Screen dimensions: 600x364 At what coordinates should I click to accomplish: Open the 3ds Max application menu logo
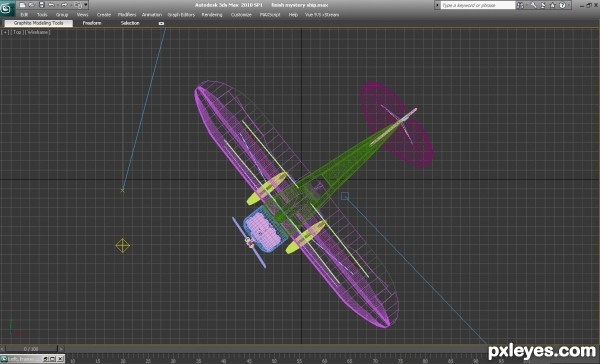click(x=7, y=8)
